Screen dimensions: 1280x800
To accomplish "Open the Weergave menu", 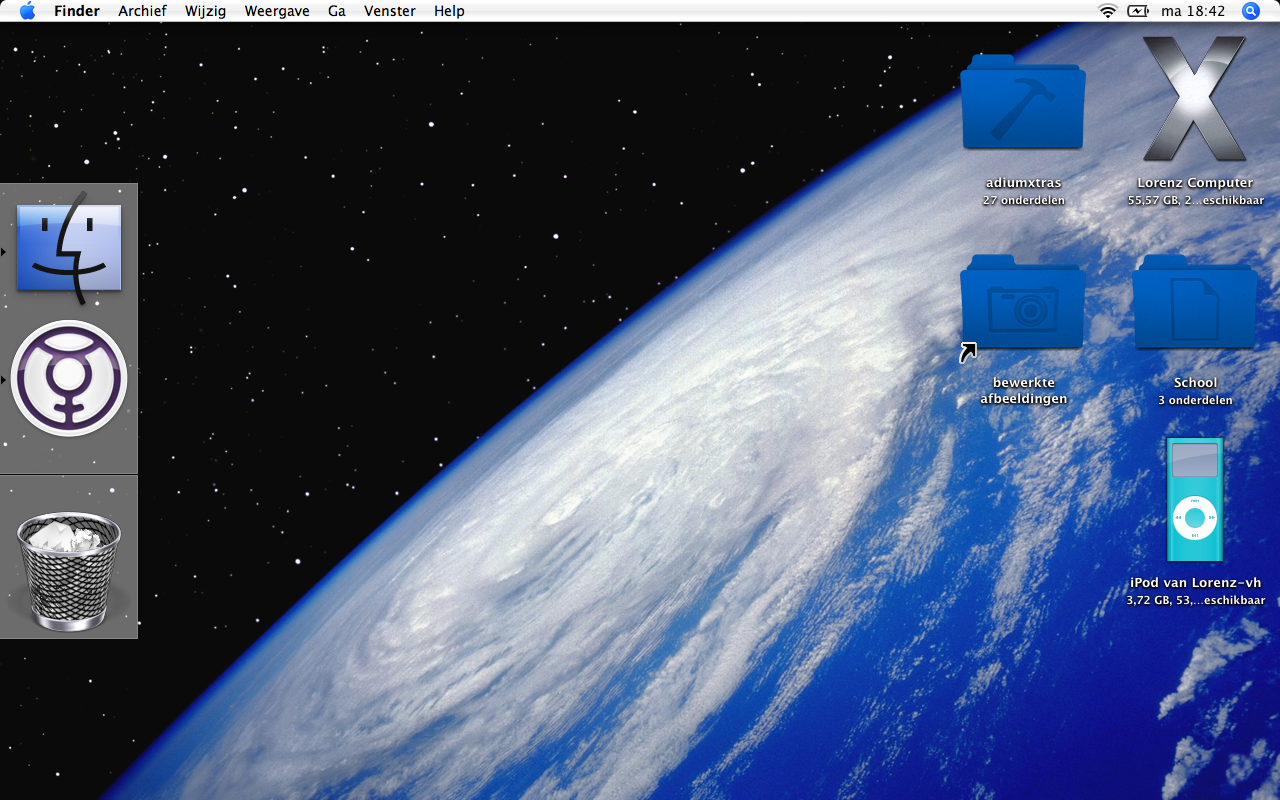I will (277, 11).
